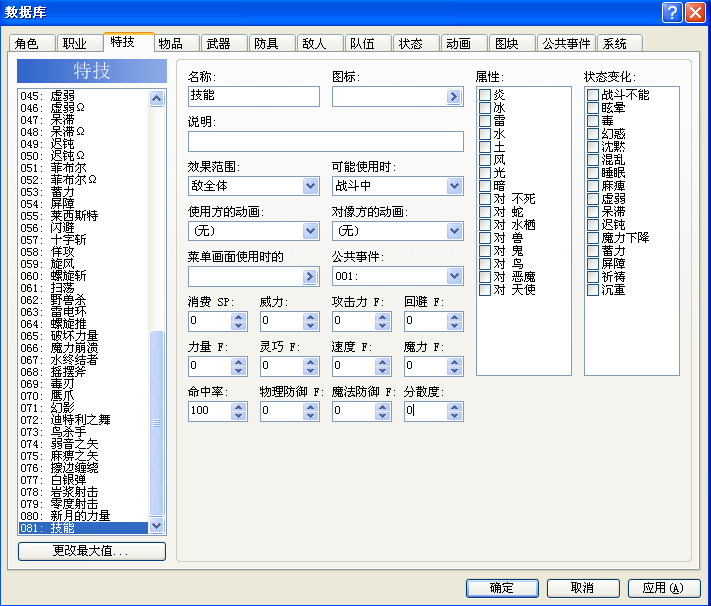Open the icon picker arrow button

coord(453,96)
